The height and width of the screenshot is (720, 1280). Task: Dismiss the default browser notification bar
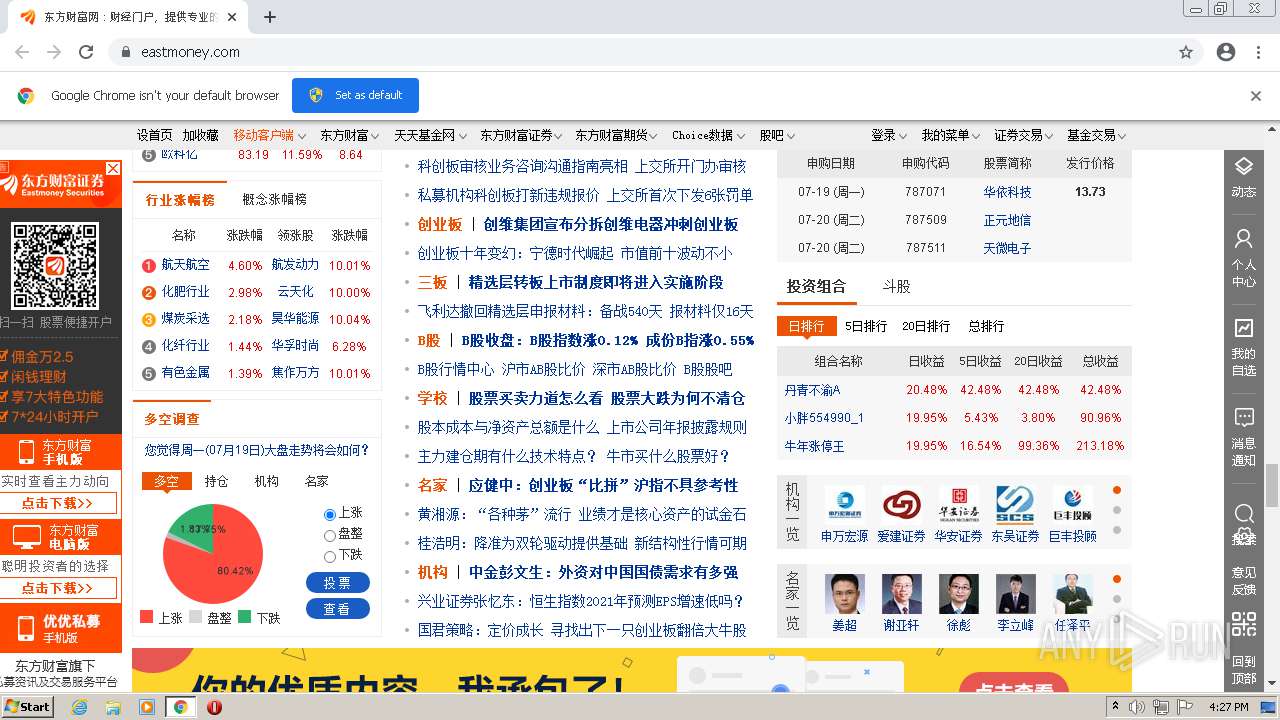pos(1256,96)
